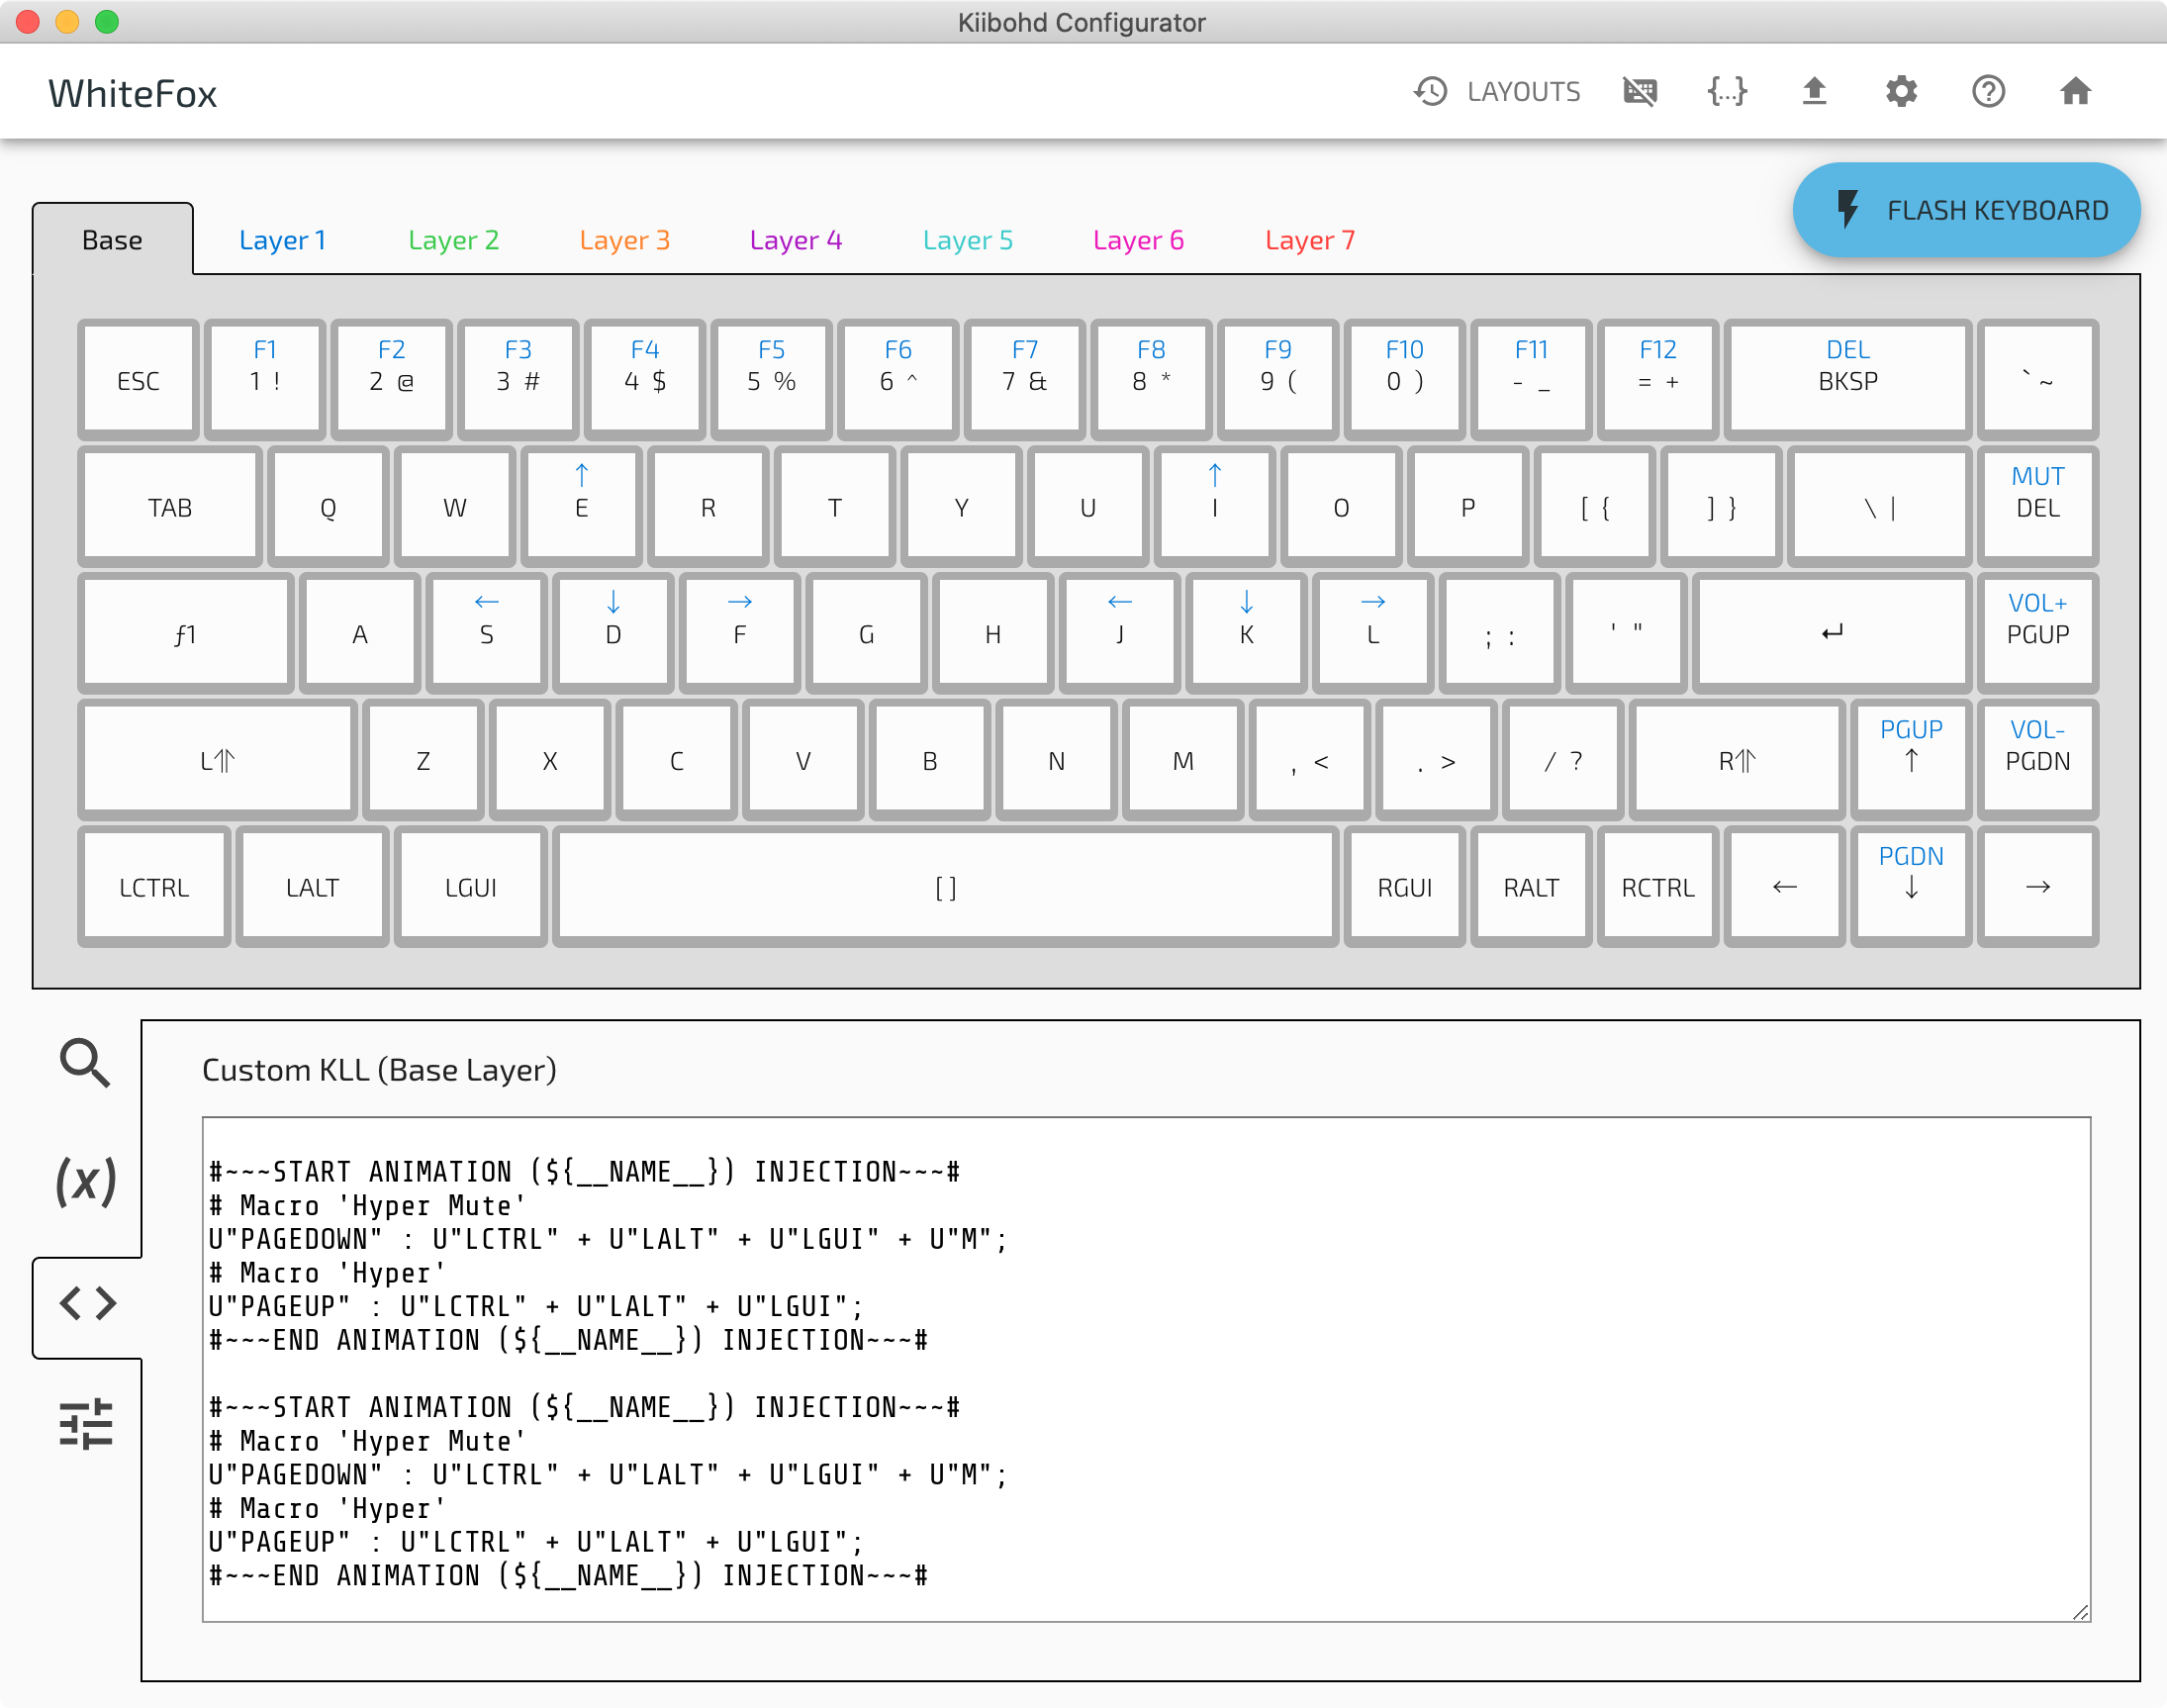2167x1708 pixels.
Task: Open the key search magnifier panel
Action: [x=85, y=1062]
